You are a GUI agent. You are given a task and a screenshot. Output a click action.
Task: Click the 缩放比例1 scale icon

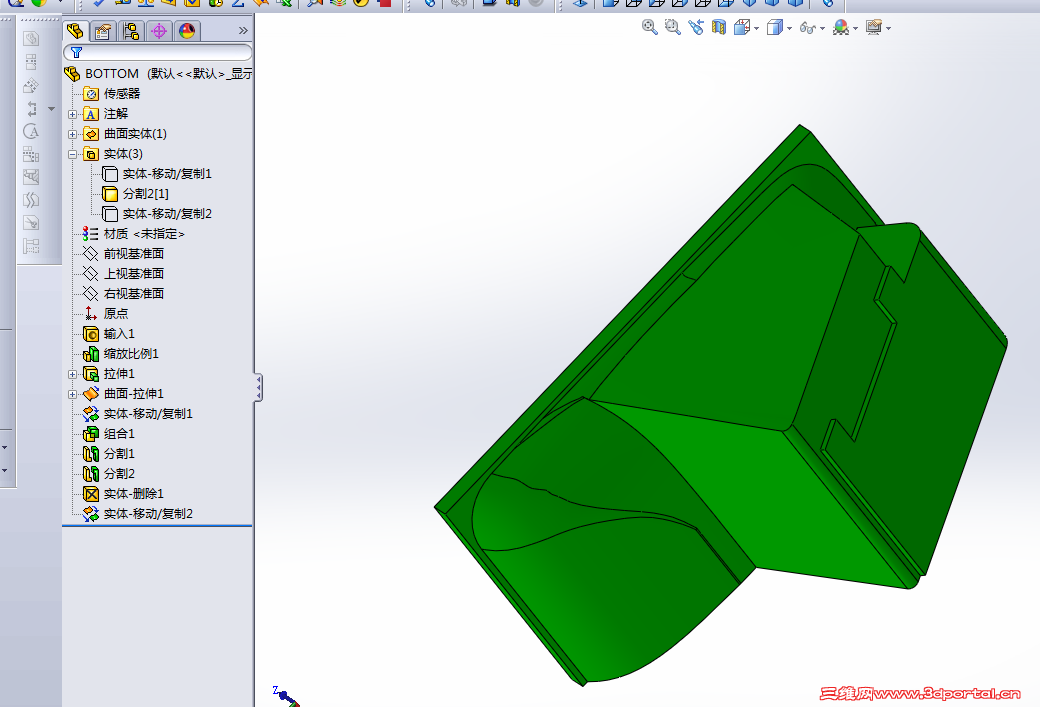click(x=91, y=354)
